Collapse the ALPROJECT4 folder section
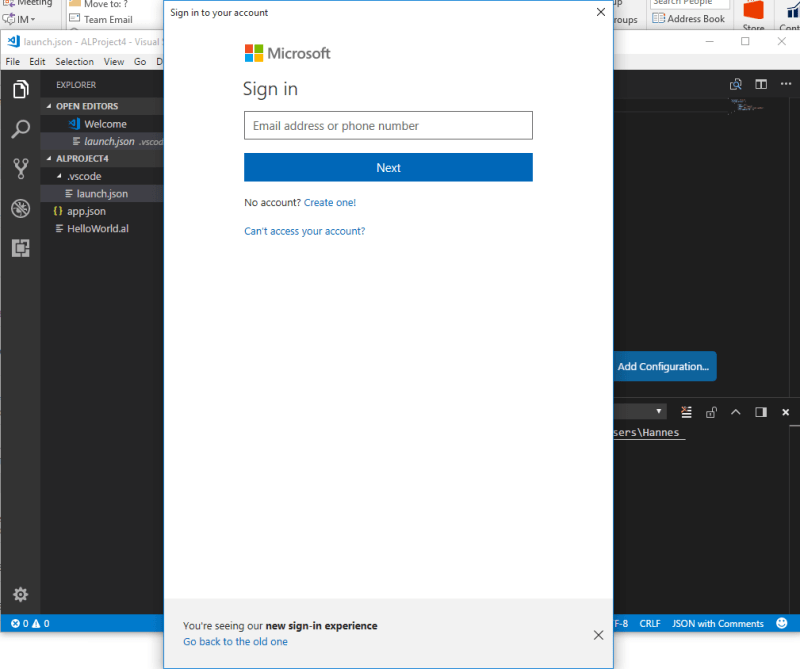Screen dimensions: 800x669 (x=49, y=159)
